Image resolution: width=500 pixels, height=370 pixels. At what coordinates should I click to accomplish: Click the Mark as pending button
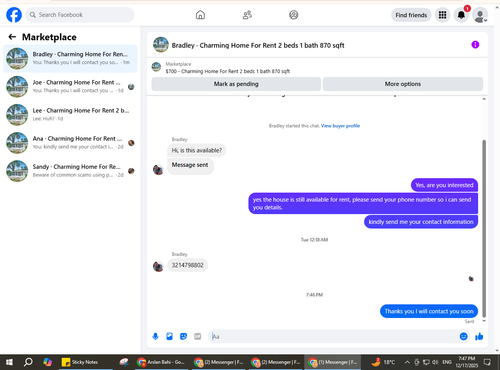click(236, 84)
